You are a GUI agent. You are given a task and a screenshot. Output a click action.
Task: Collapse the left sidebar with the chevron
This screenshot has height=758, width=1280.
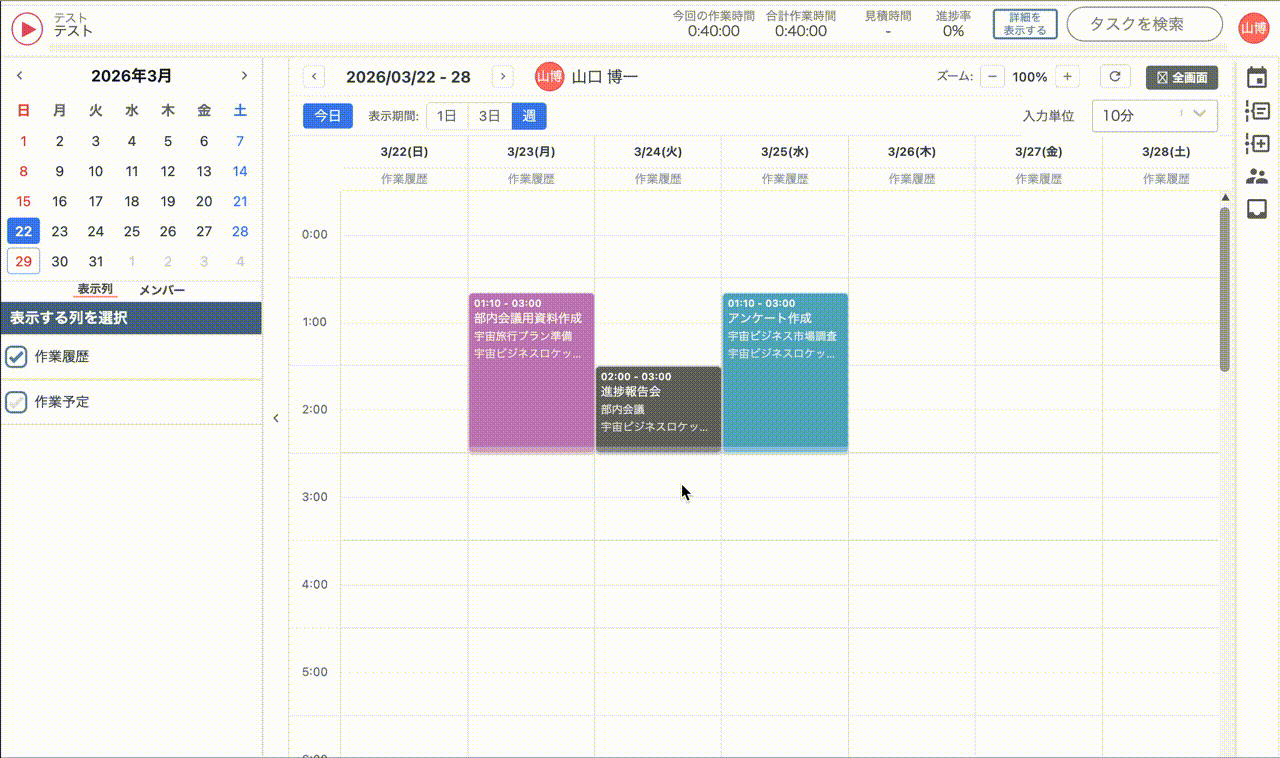coord(276,418)
